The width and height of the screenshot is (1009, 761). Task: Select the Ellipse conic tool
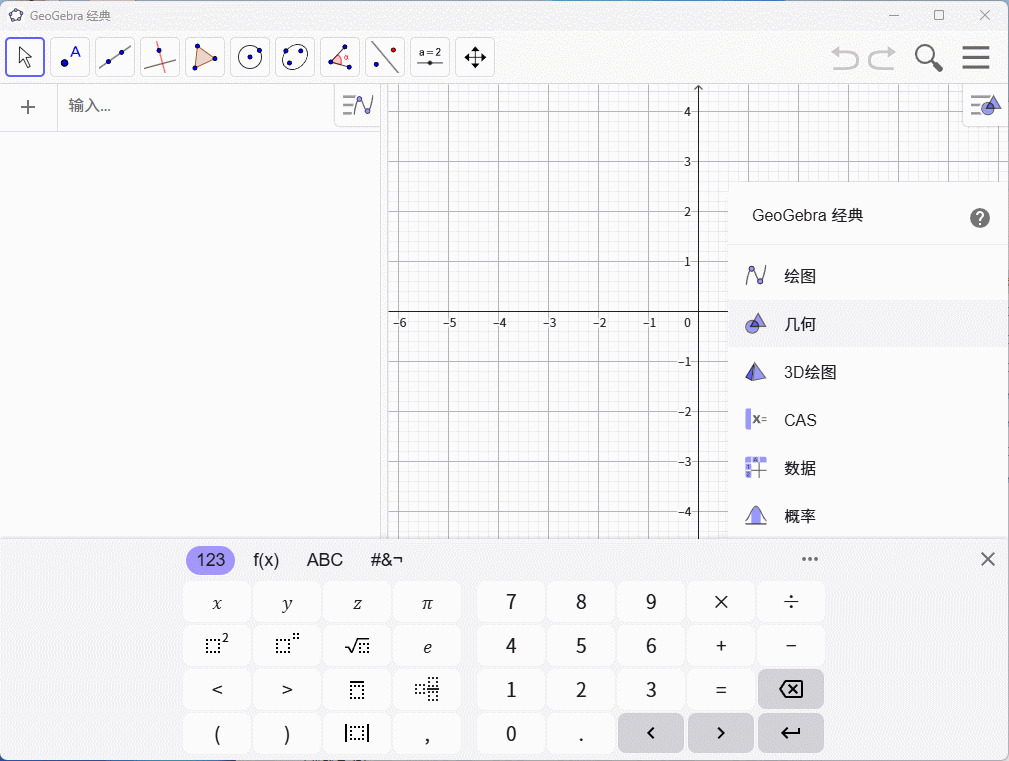pos(295,57)
